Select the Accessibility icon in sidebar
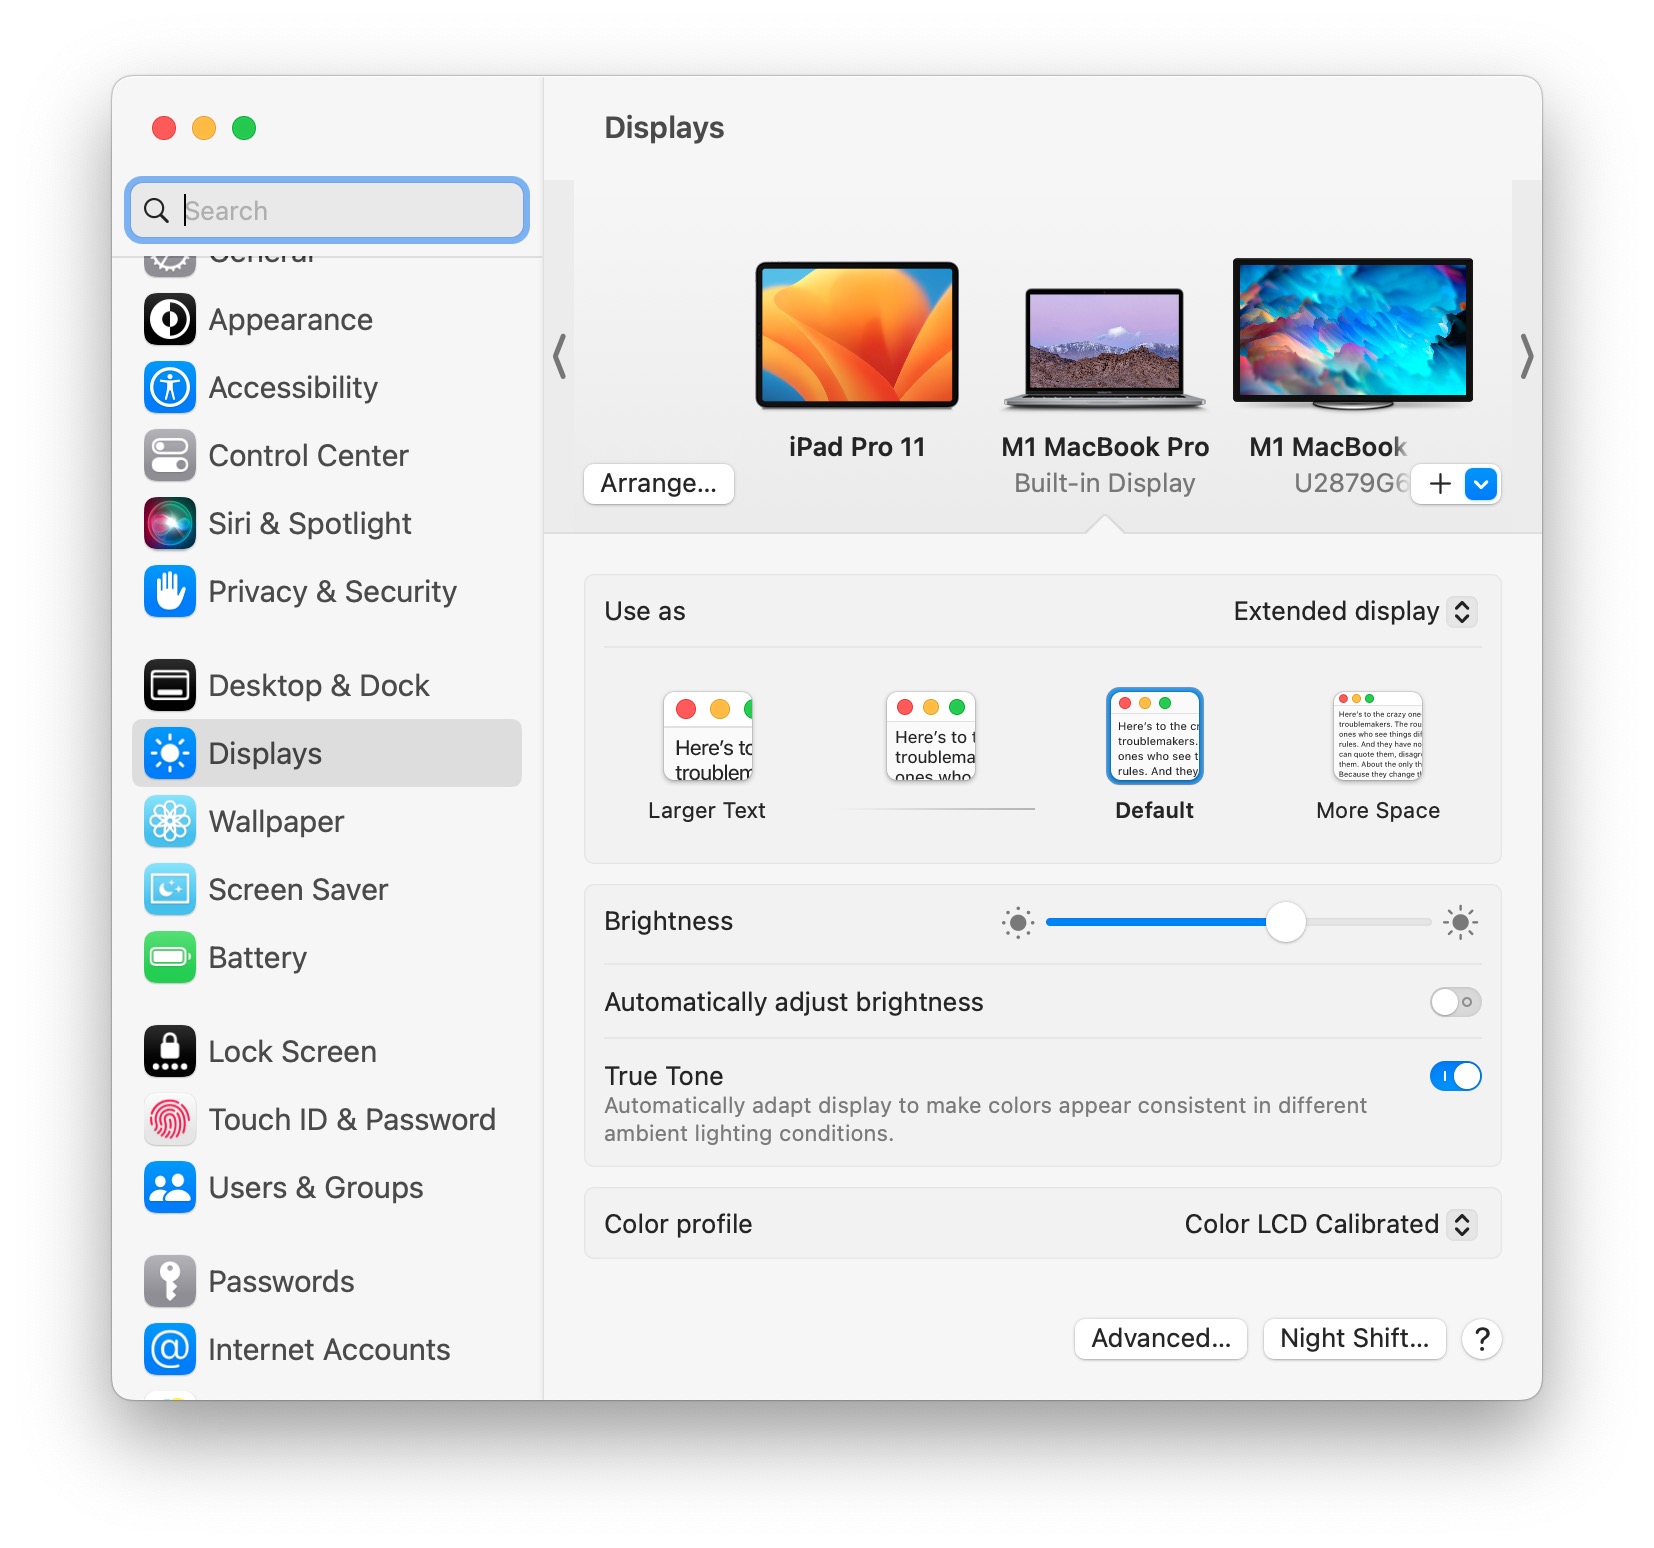 pyautogui.click(x=170, y=387)
